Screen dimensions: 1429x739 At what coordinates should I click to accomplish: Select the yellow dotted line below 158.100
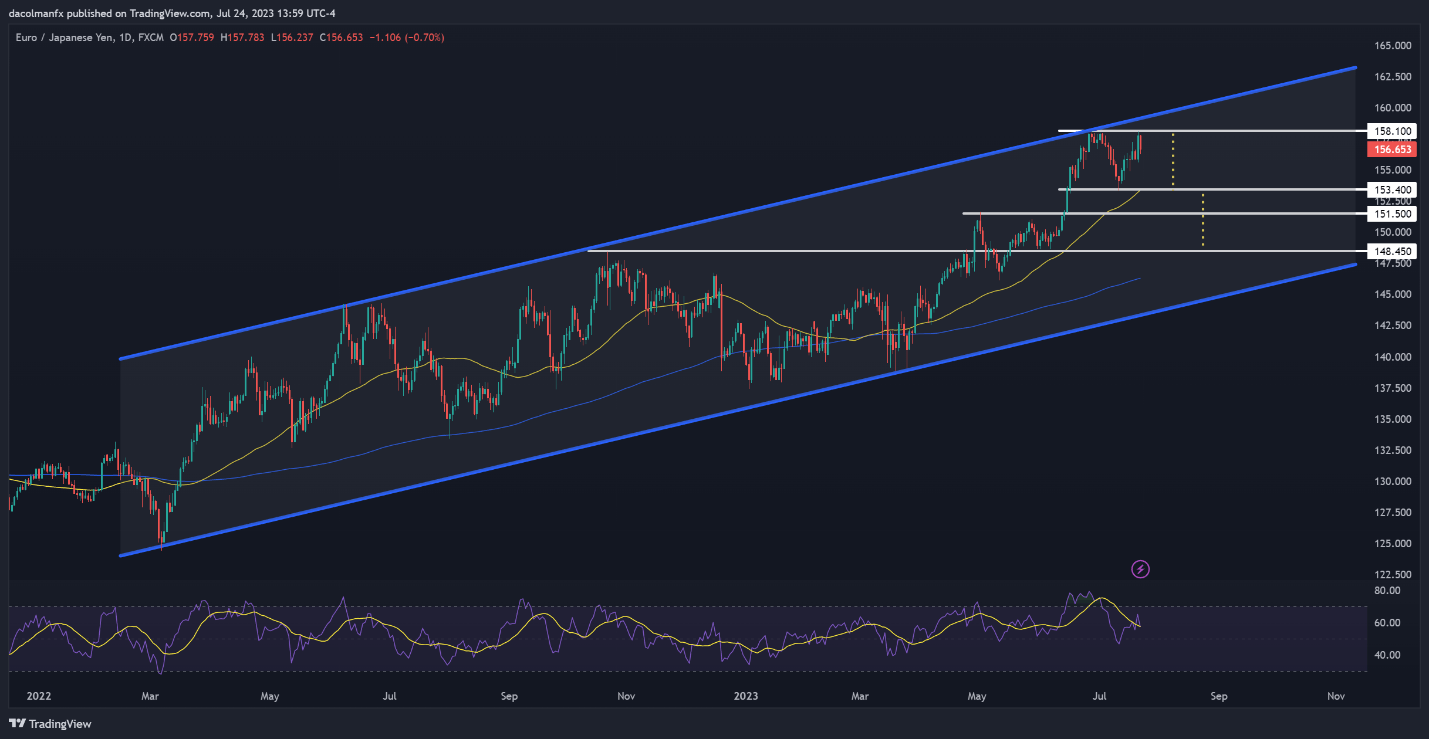tap(1173, 160)
